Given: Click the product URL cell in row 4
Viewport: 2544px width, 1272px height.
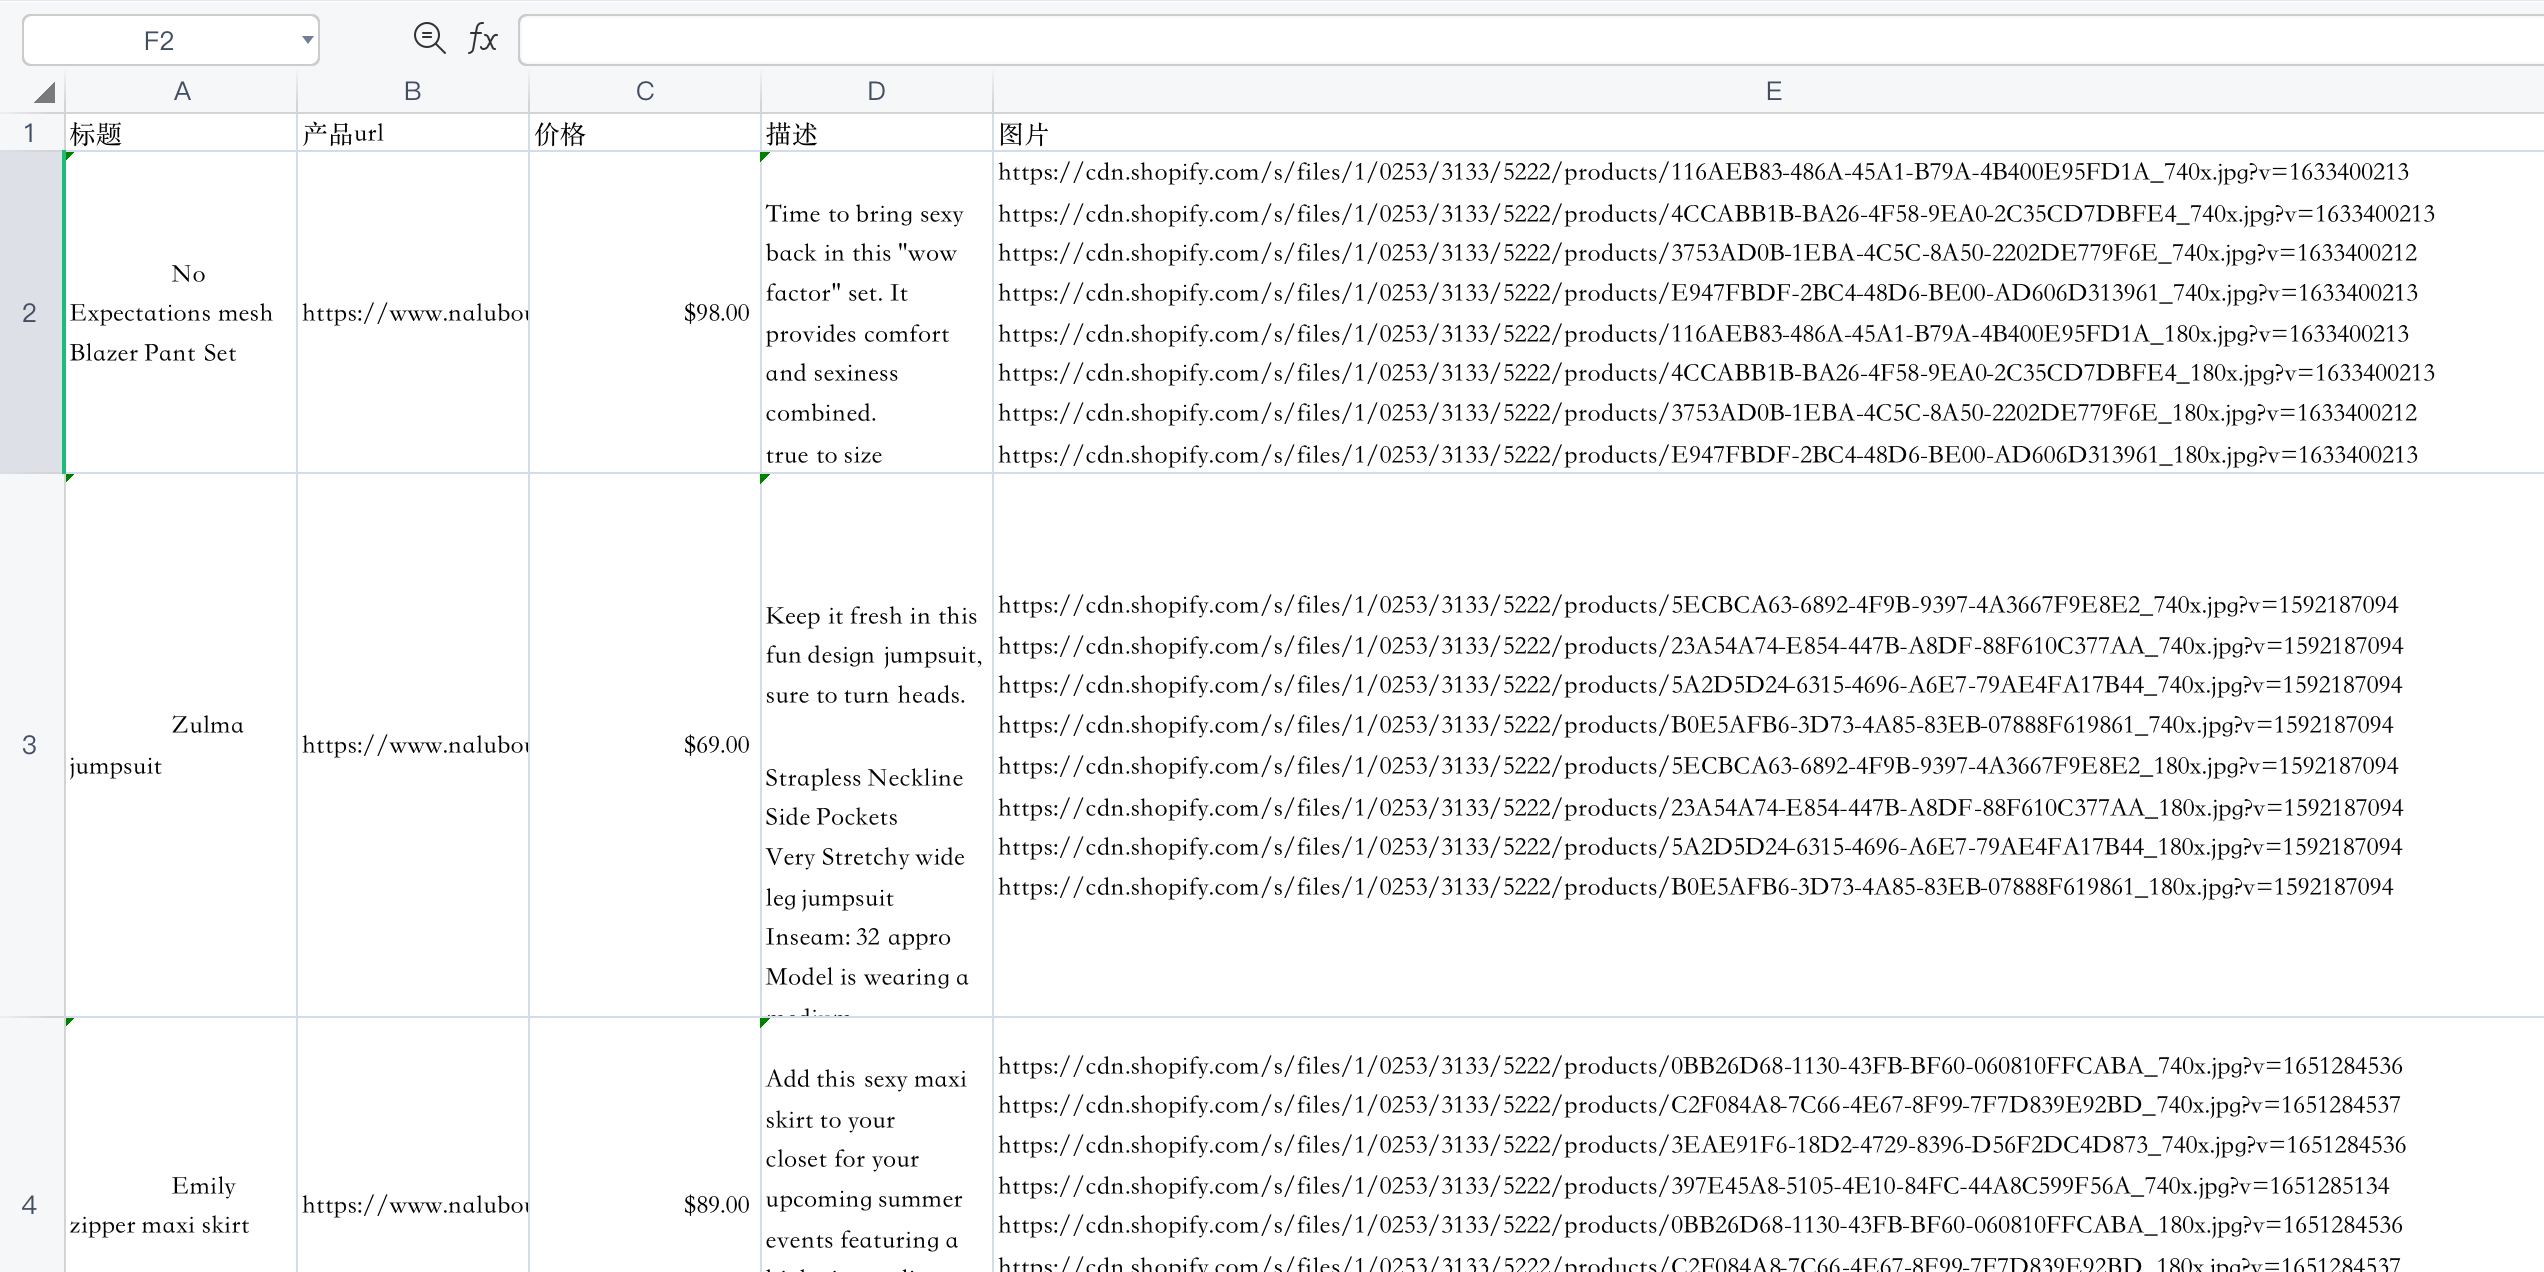Looking at the screenshot, I should coord(413,1145).
